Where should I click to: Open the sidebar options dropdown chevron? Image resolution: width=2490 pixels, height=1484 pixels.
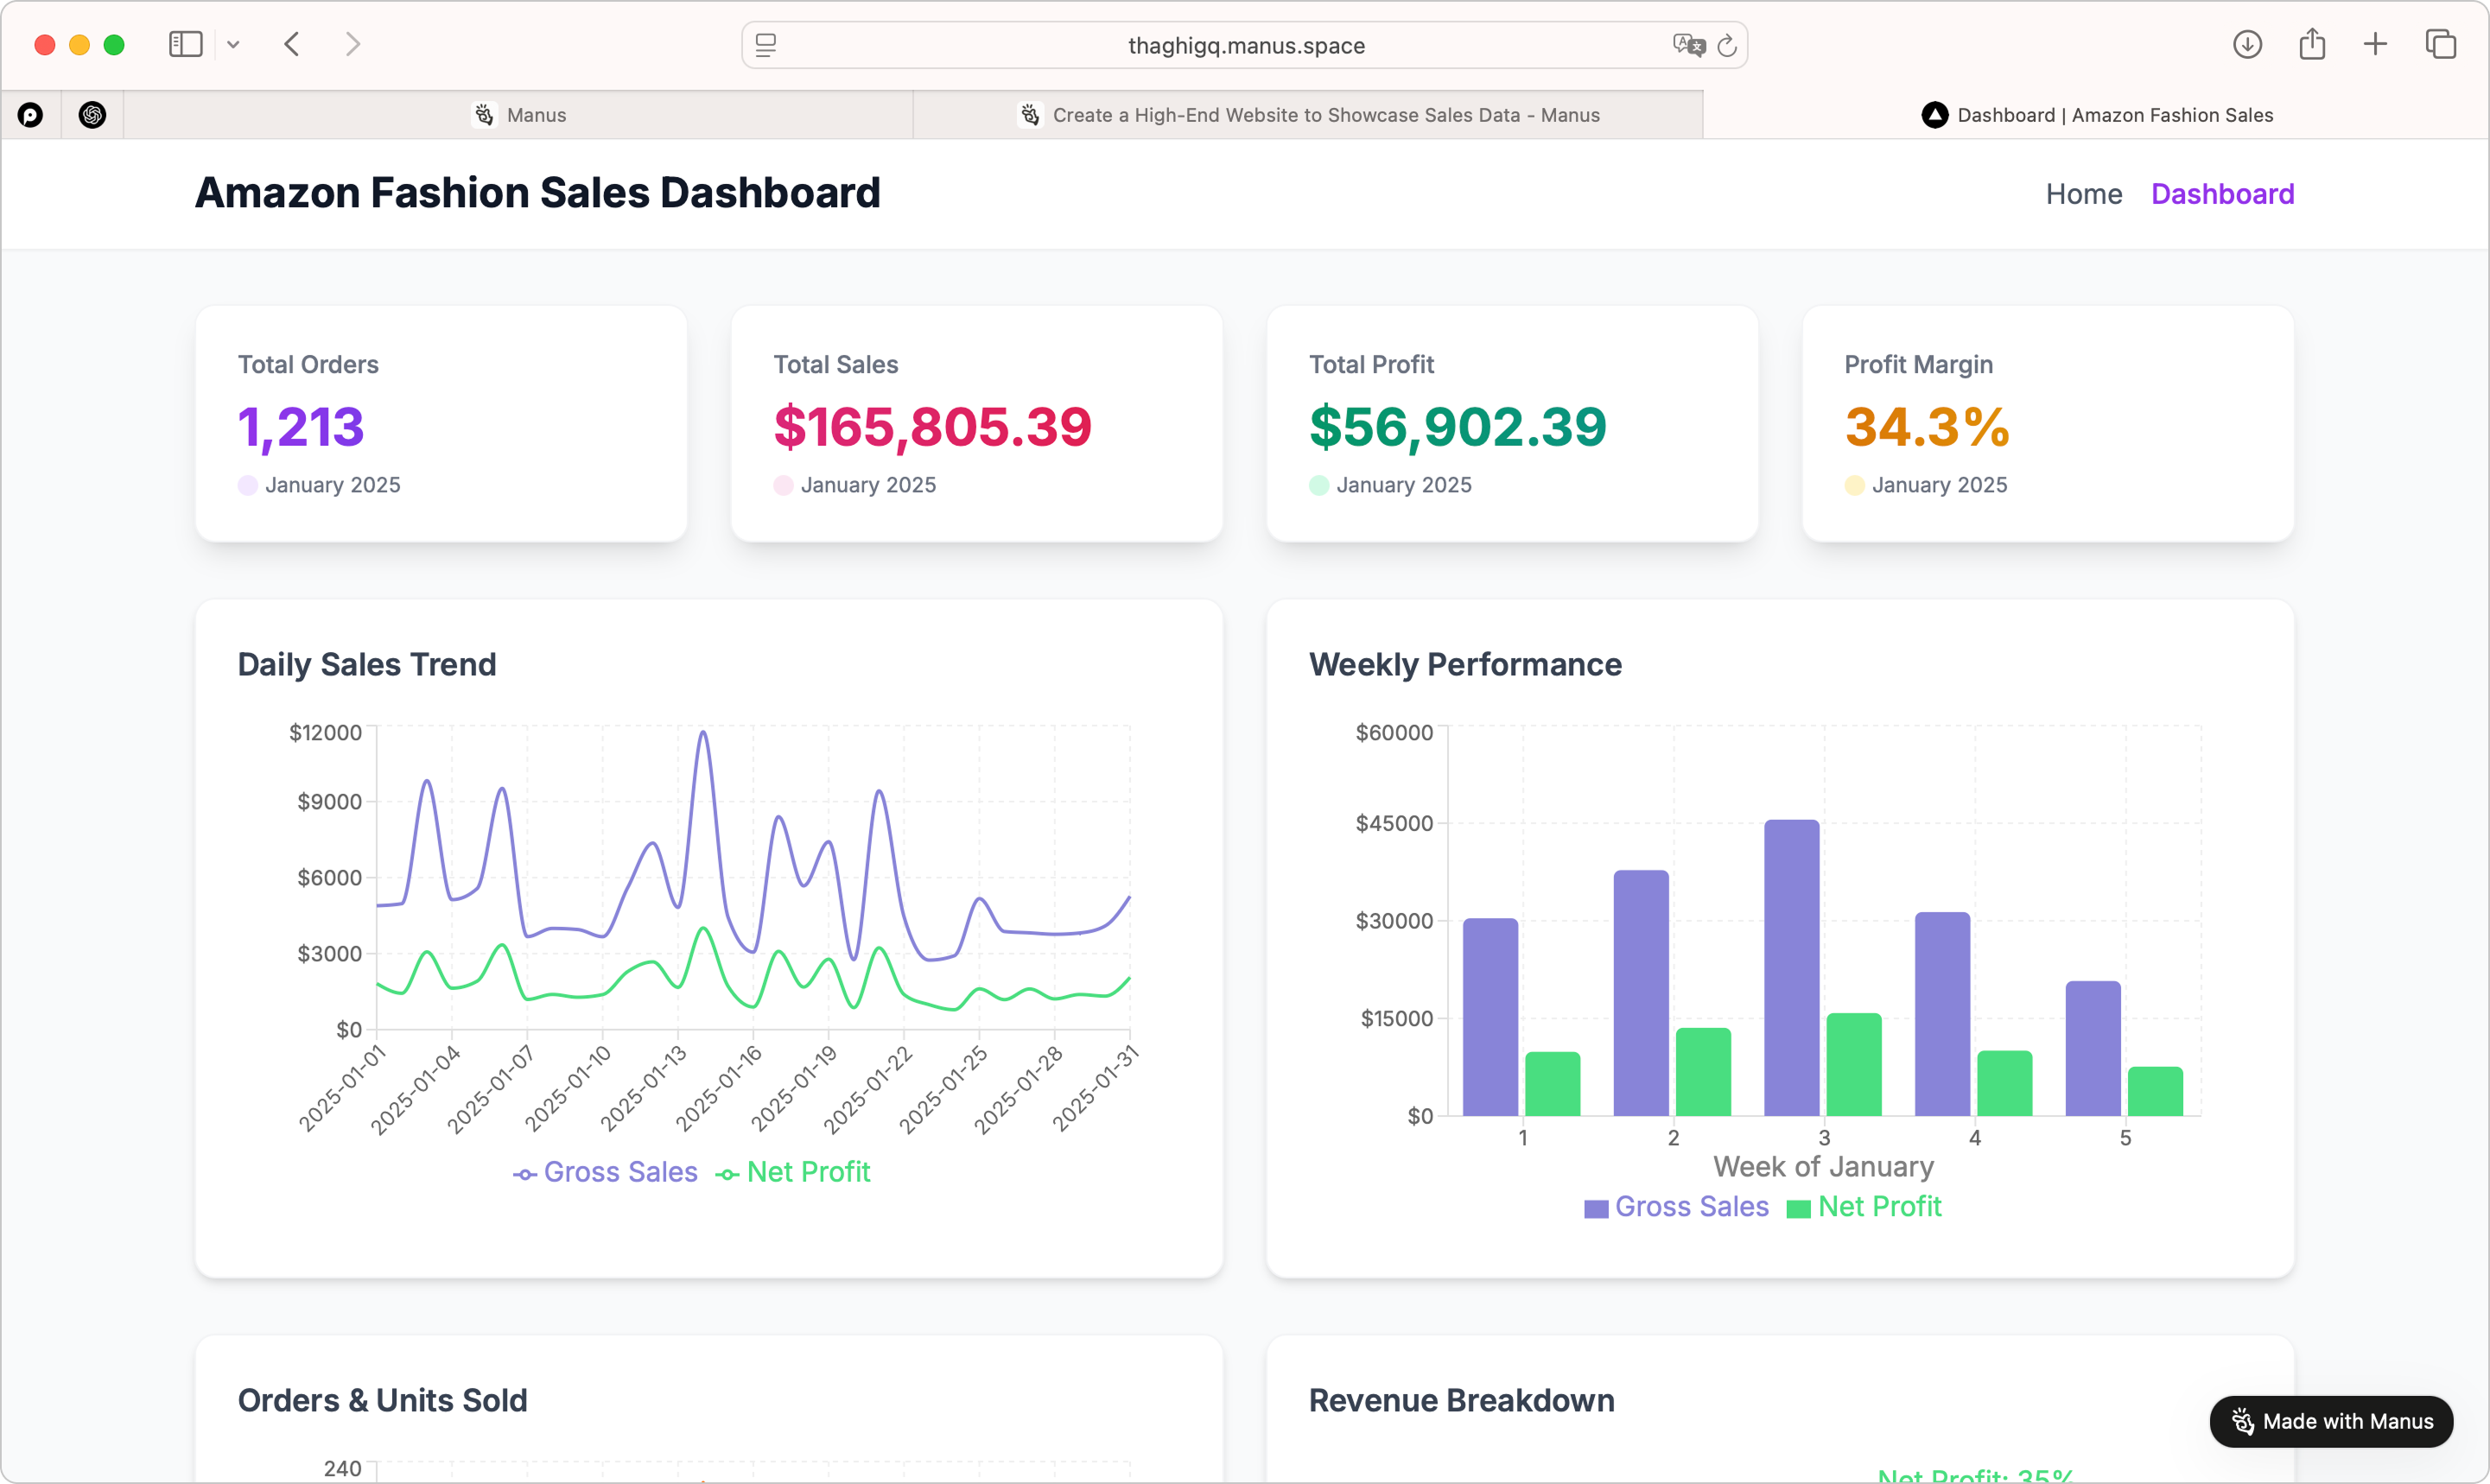click(233, 44)
